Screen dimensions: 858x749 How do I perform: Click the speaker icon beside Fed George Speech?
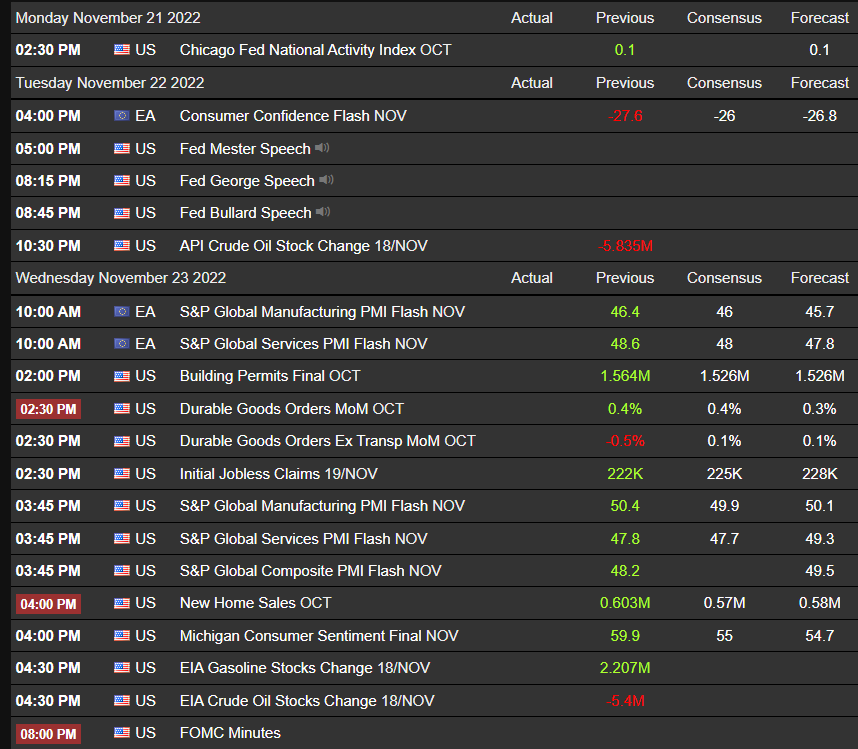pos(326,180)
